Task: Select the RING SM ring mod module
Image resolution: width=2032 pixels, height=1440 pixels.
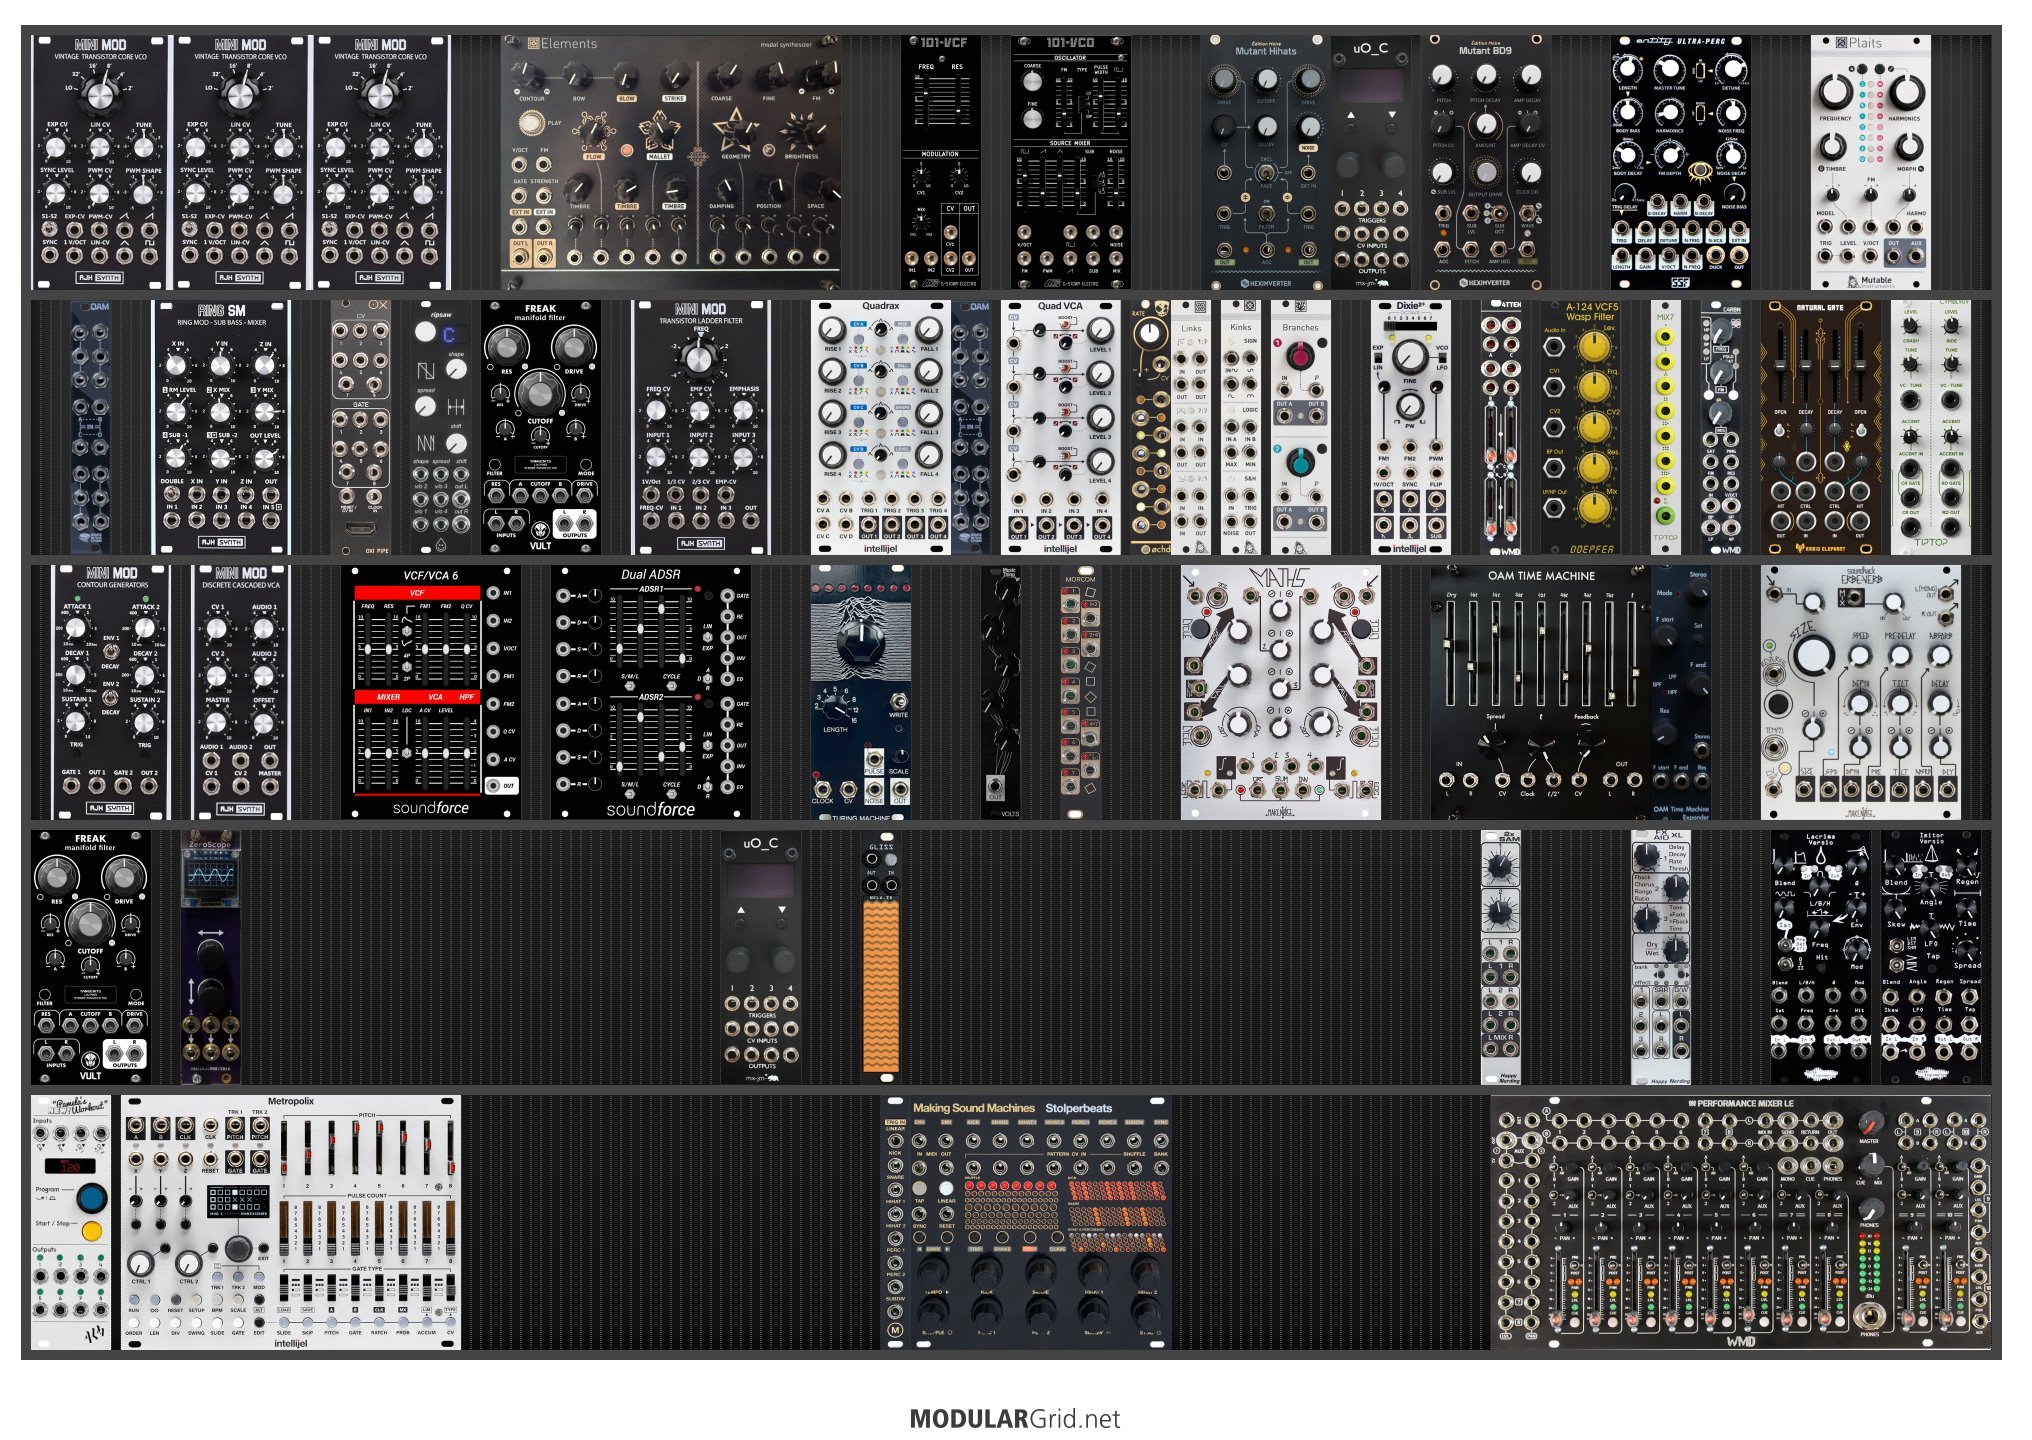Action: (221, 427)
